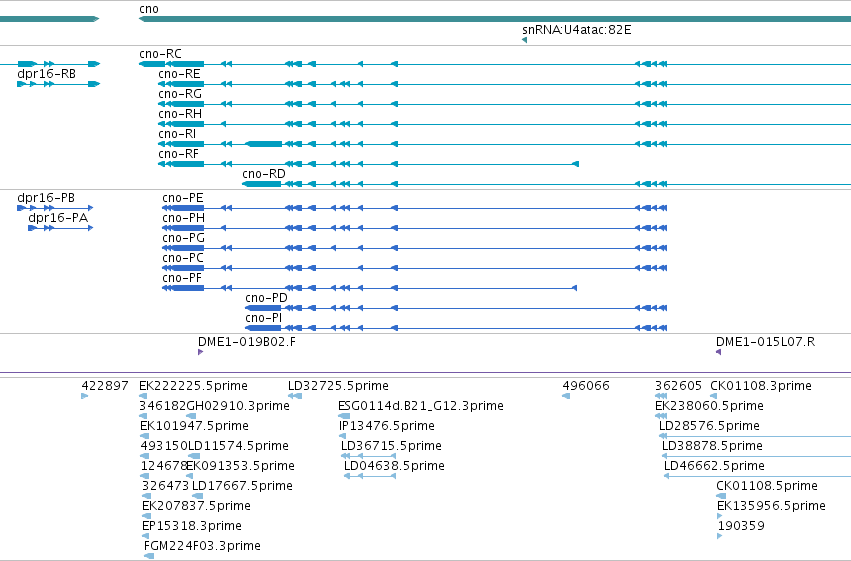Click the small snRNA:U4atac:82E arrow glyph

(x=524, y=40)
